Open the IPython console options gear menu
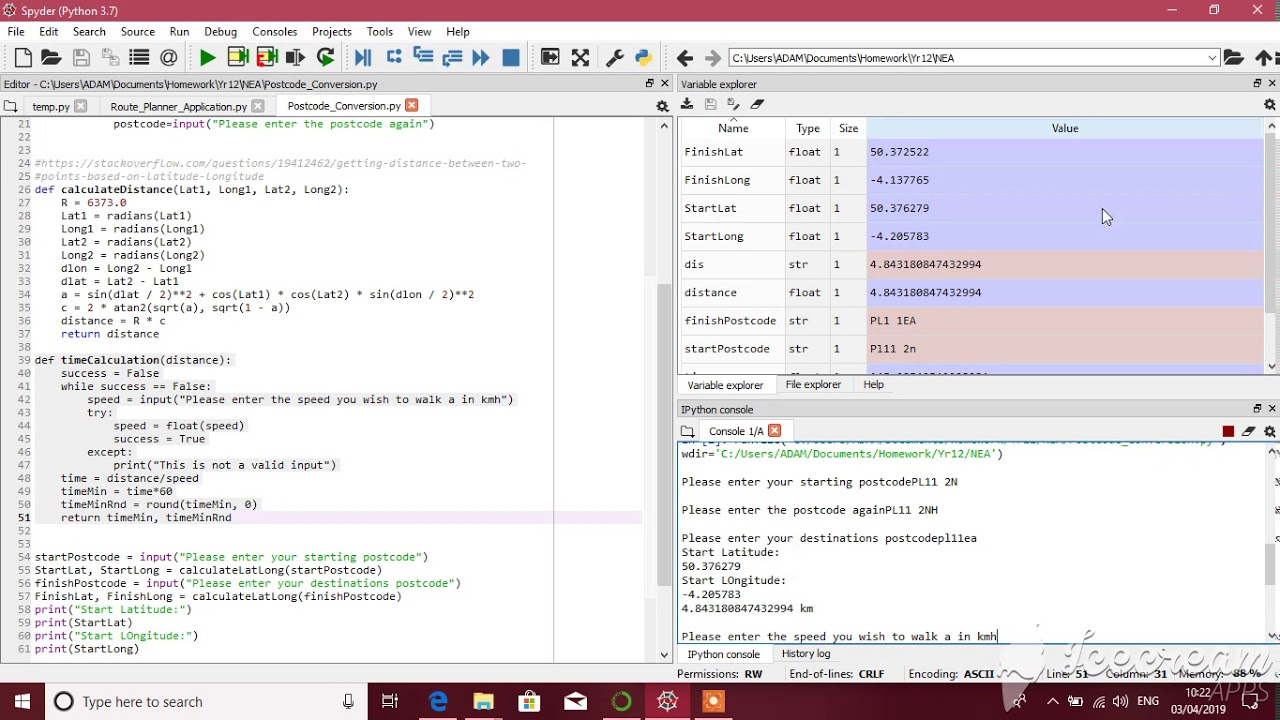The width and height of the screenshot is (1280, 720). point(1270,431)
